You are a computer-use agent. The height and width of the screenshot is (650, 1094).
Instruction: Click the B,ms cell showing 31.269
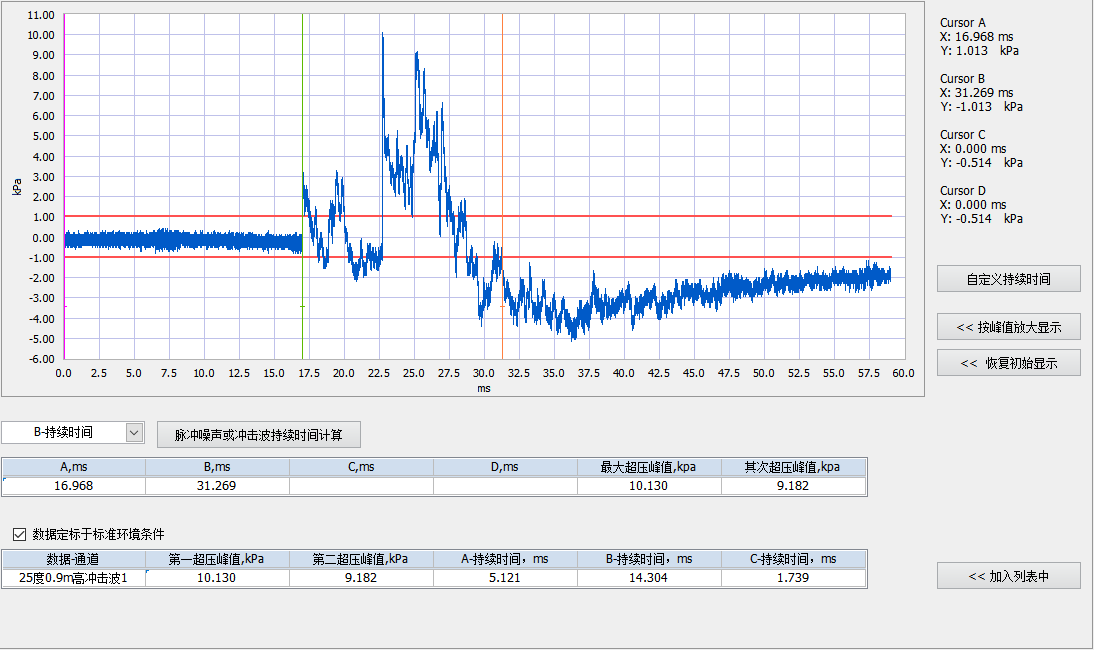click(217, 486)
